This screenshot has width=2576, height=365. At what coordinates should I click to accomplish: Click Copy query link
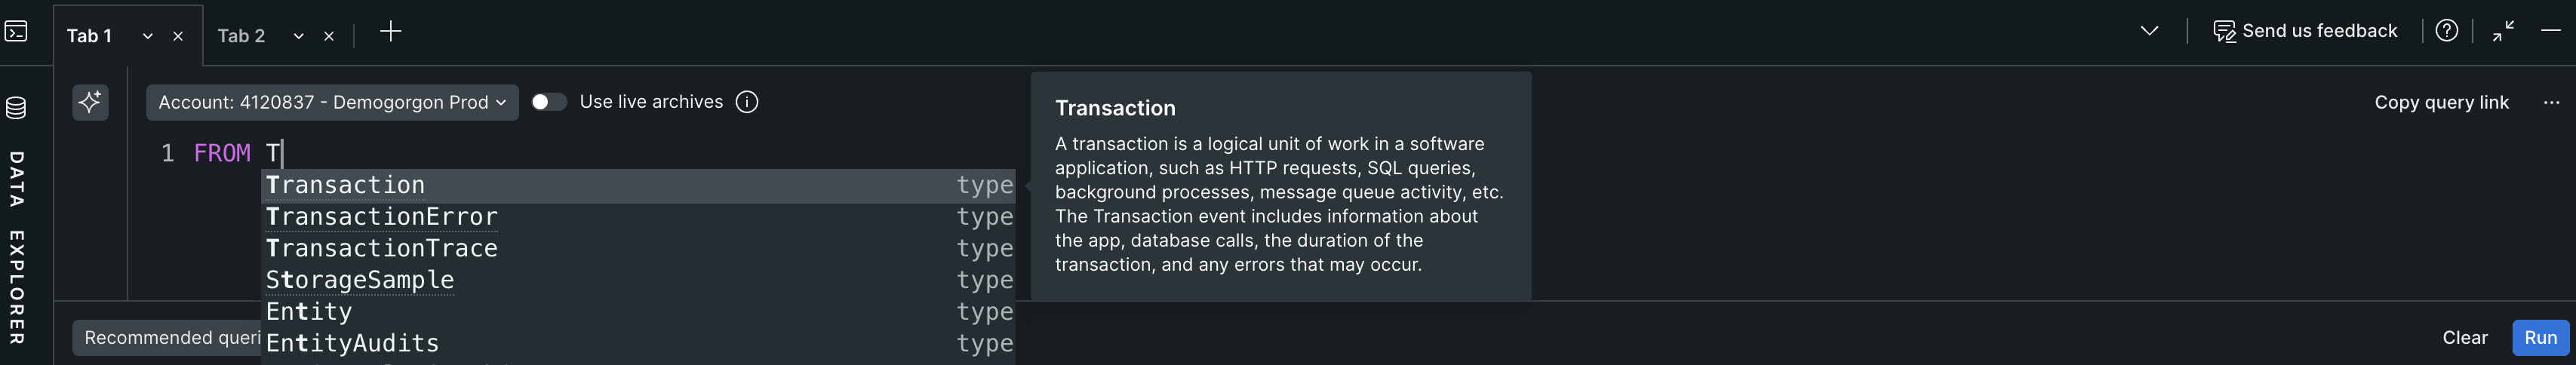point(2441,102)
